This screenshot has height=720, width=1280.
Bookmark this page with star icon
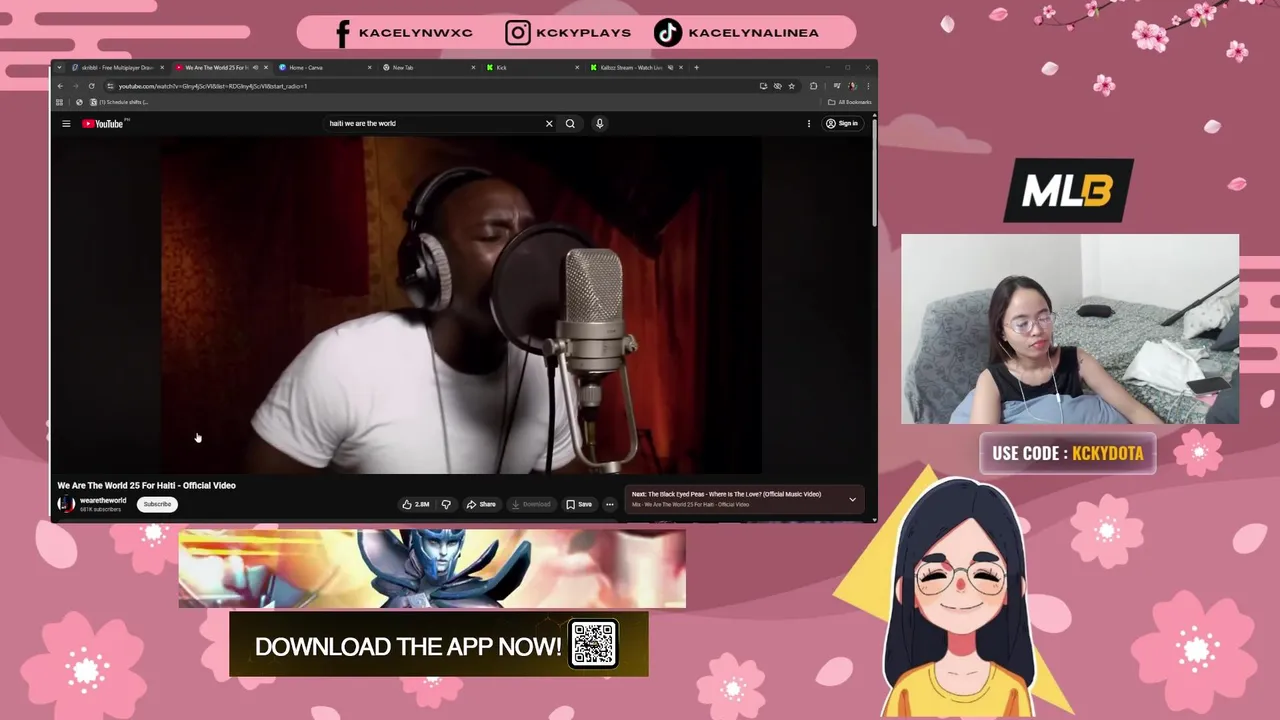(x=791, y=86)
